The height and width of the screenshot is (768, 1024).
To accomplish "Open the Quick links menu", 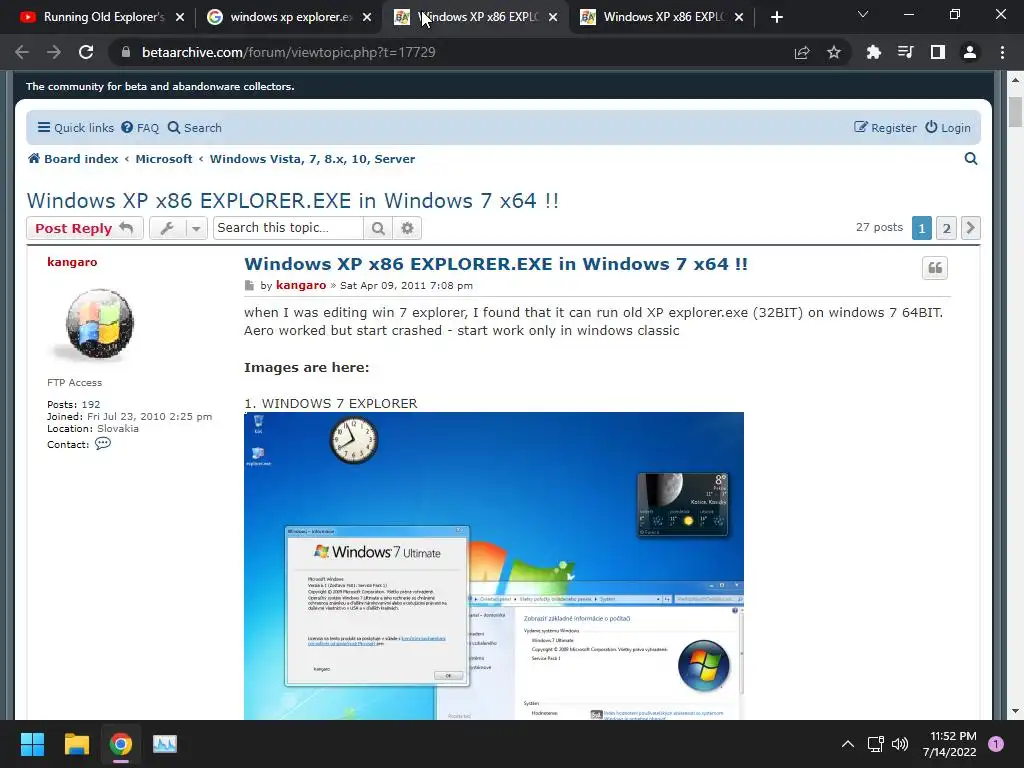I will tap(76, 127).
